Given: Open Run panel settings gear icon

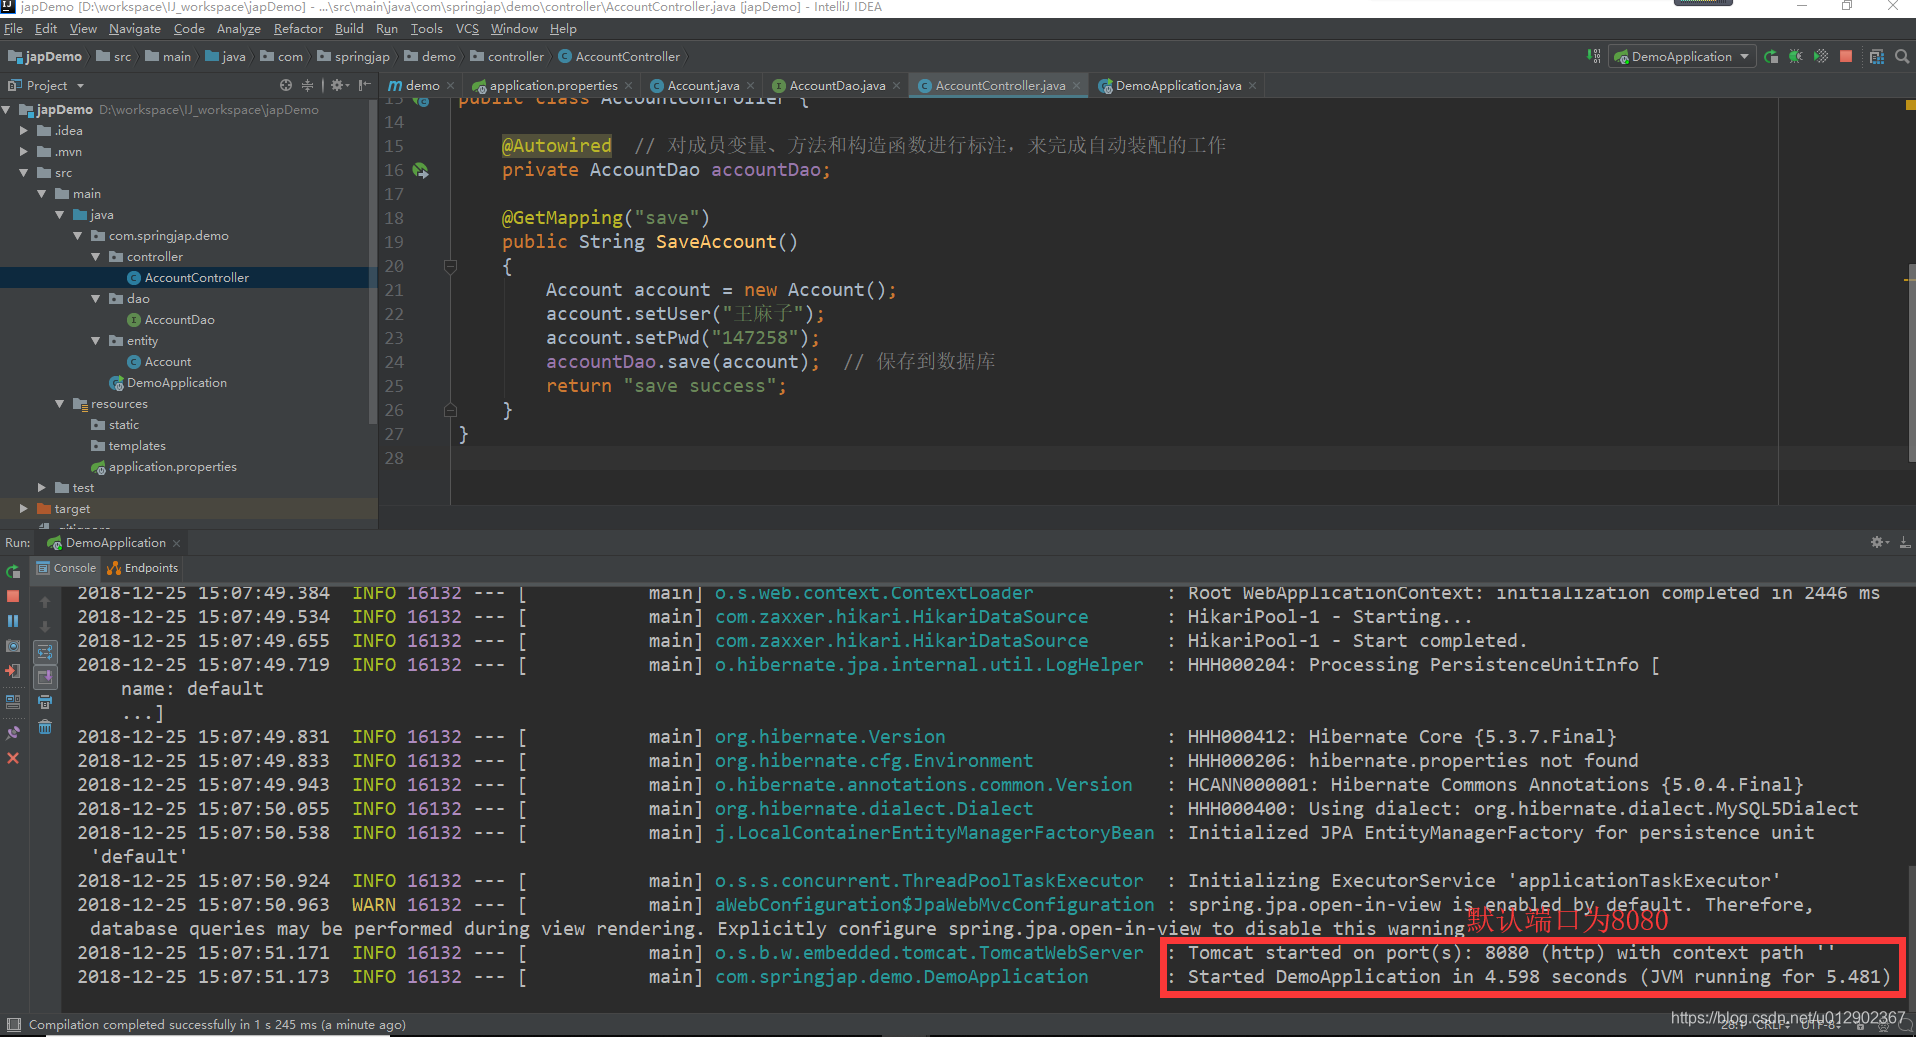Looking at the screenshot, I should (x=1879, y=542).
